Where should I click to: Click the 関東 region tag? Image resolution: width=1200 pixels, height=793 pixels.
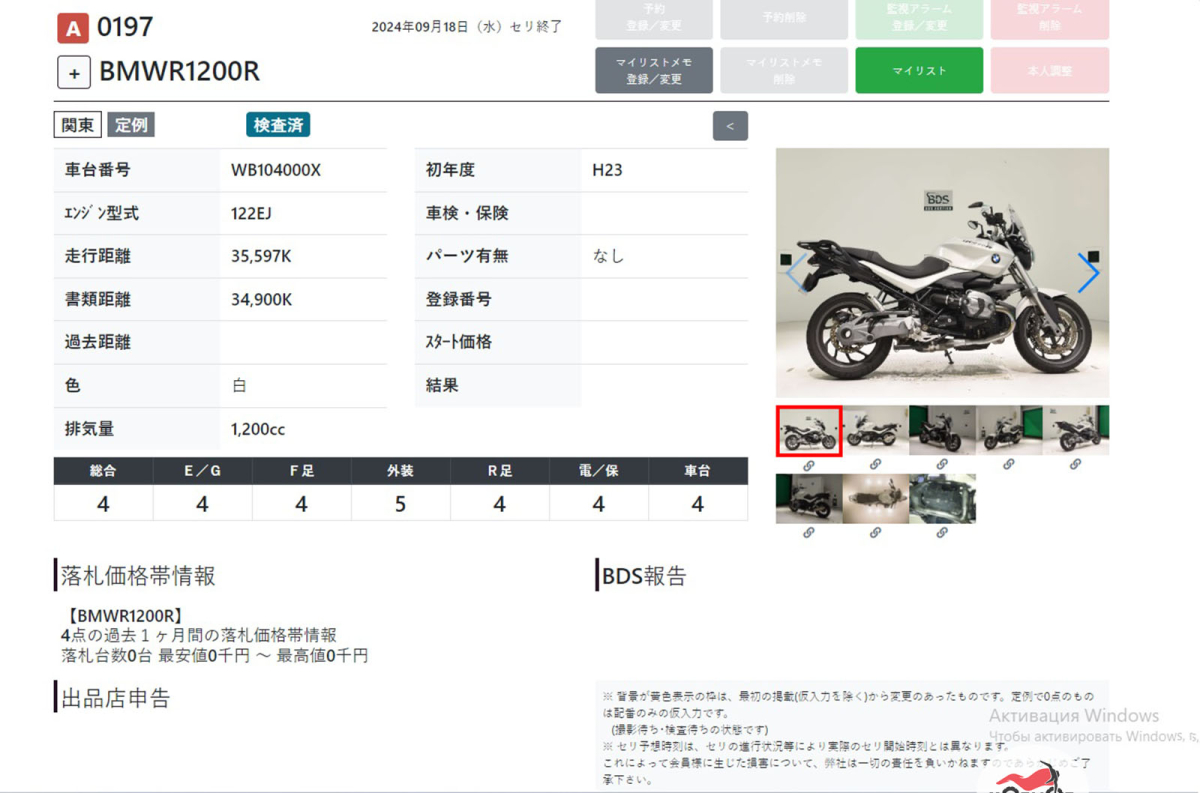78,125
